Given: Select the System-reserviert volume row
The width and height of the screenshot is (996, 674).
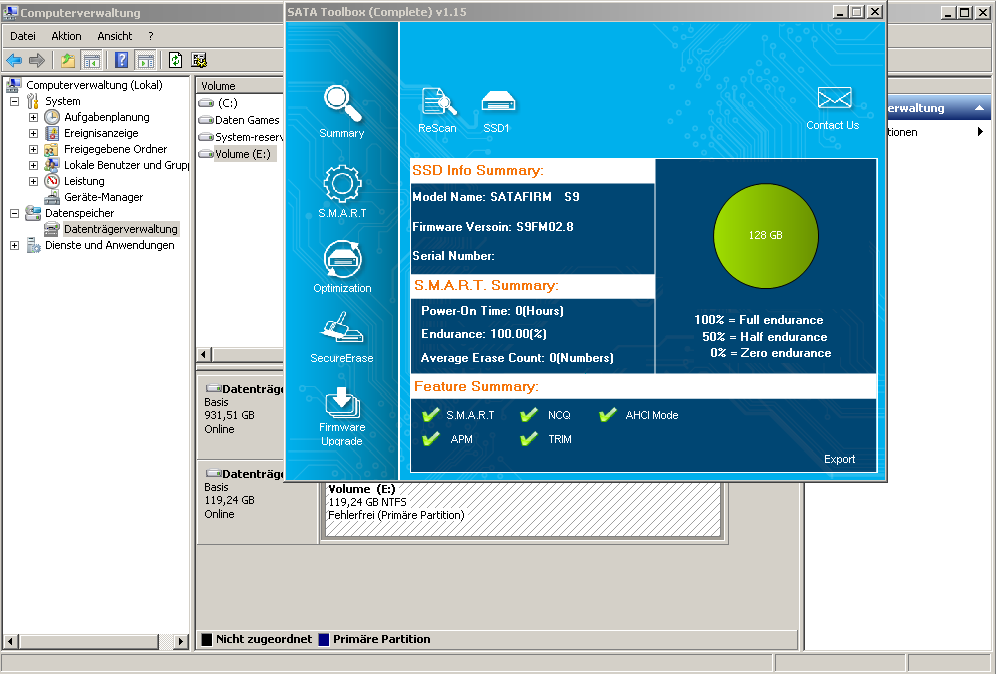Looking at the screenshot, I should pos(239,137).
